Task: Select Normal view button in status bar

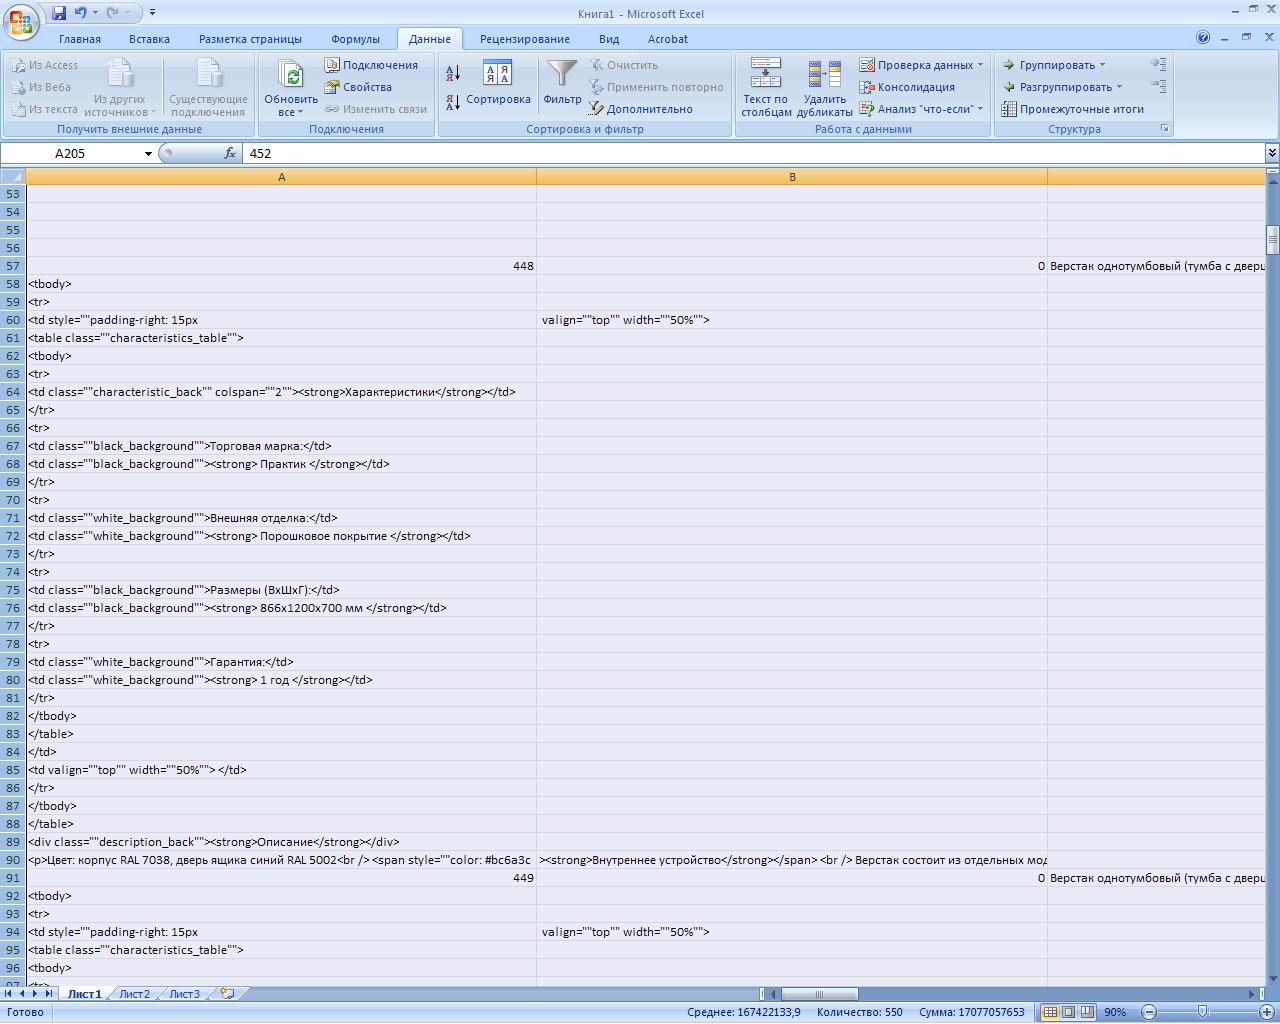Action: (1050, 1012)
